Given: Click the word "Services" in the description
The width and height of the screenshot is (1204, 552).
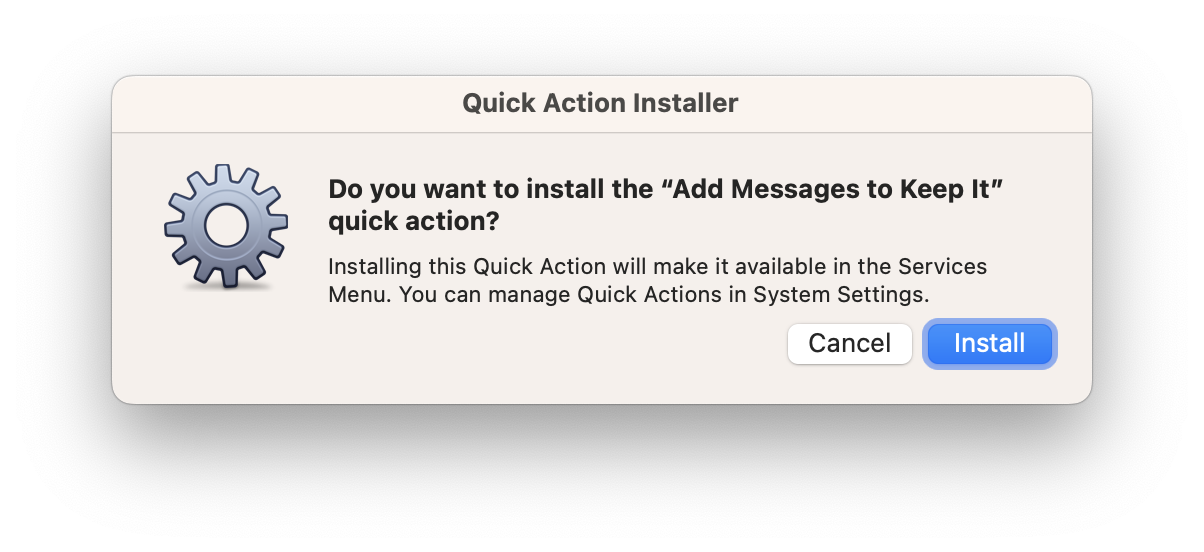Looking at the screenshot, I should 943,268.
